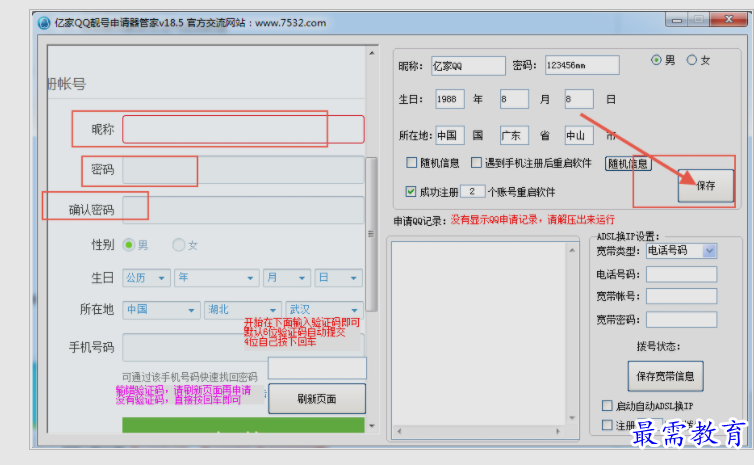This screenshot has width=754, height=465.
Task: Close the application window
Action: (729, 19)
